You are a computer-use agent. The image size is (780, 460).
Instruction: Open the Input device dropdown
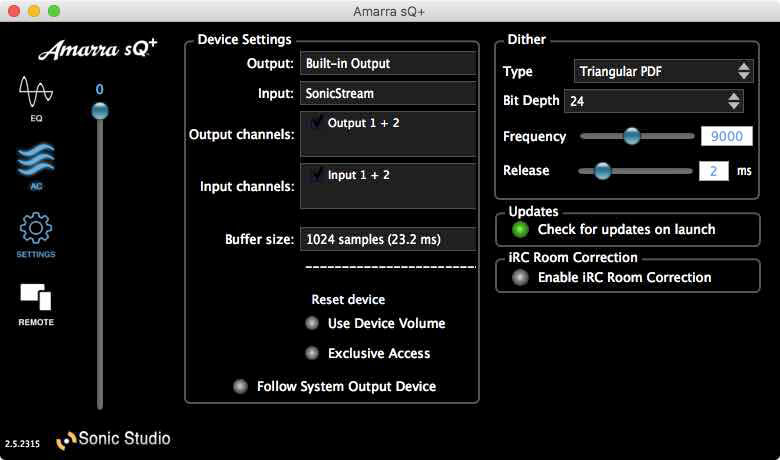pos(388,93)
